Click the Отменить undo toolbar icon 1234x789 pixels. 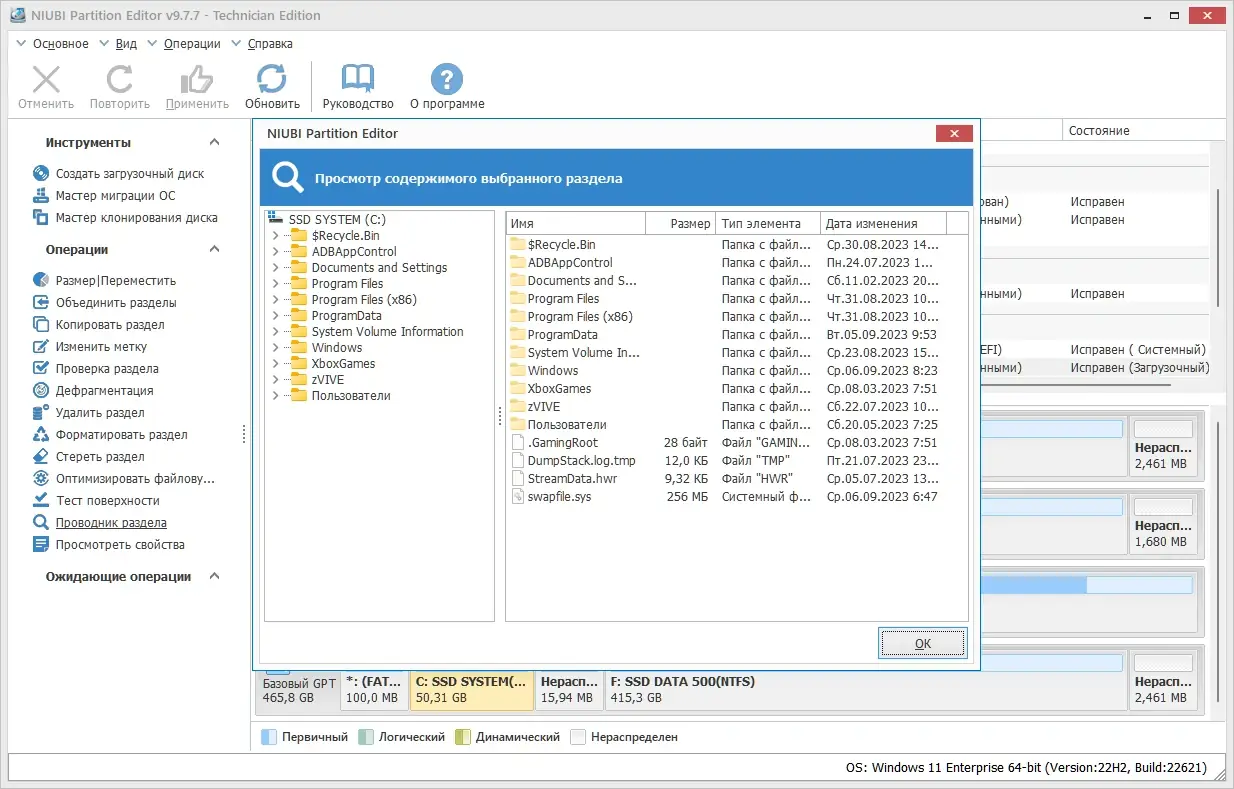pyautogui.click(x=46, y=79)
